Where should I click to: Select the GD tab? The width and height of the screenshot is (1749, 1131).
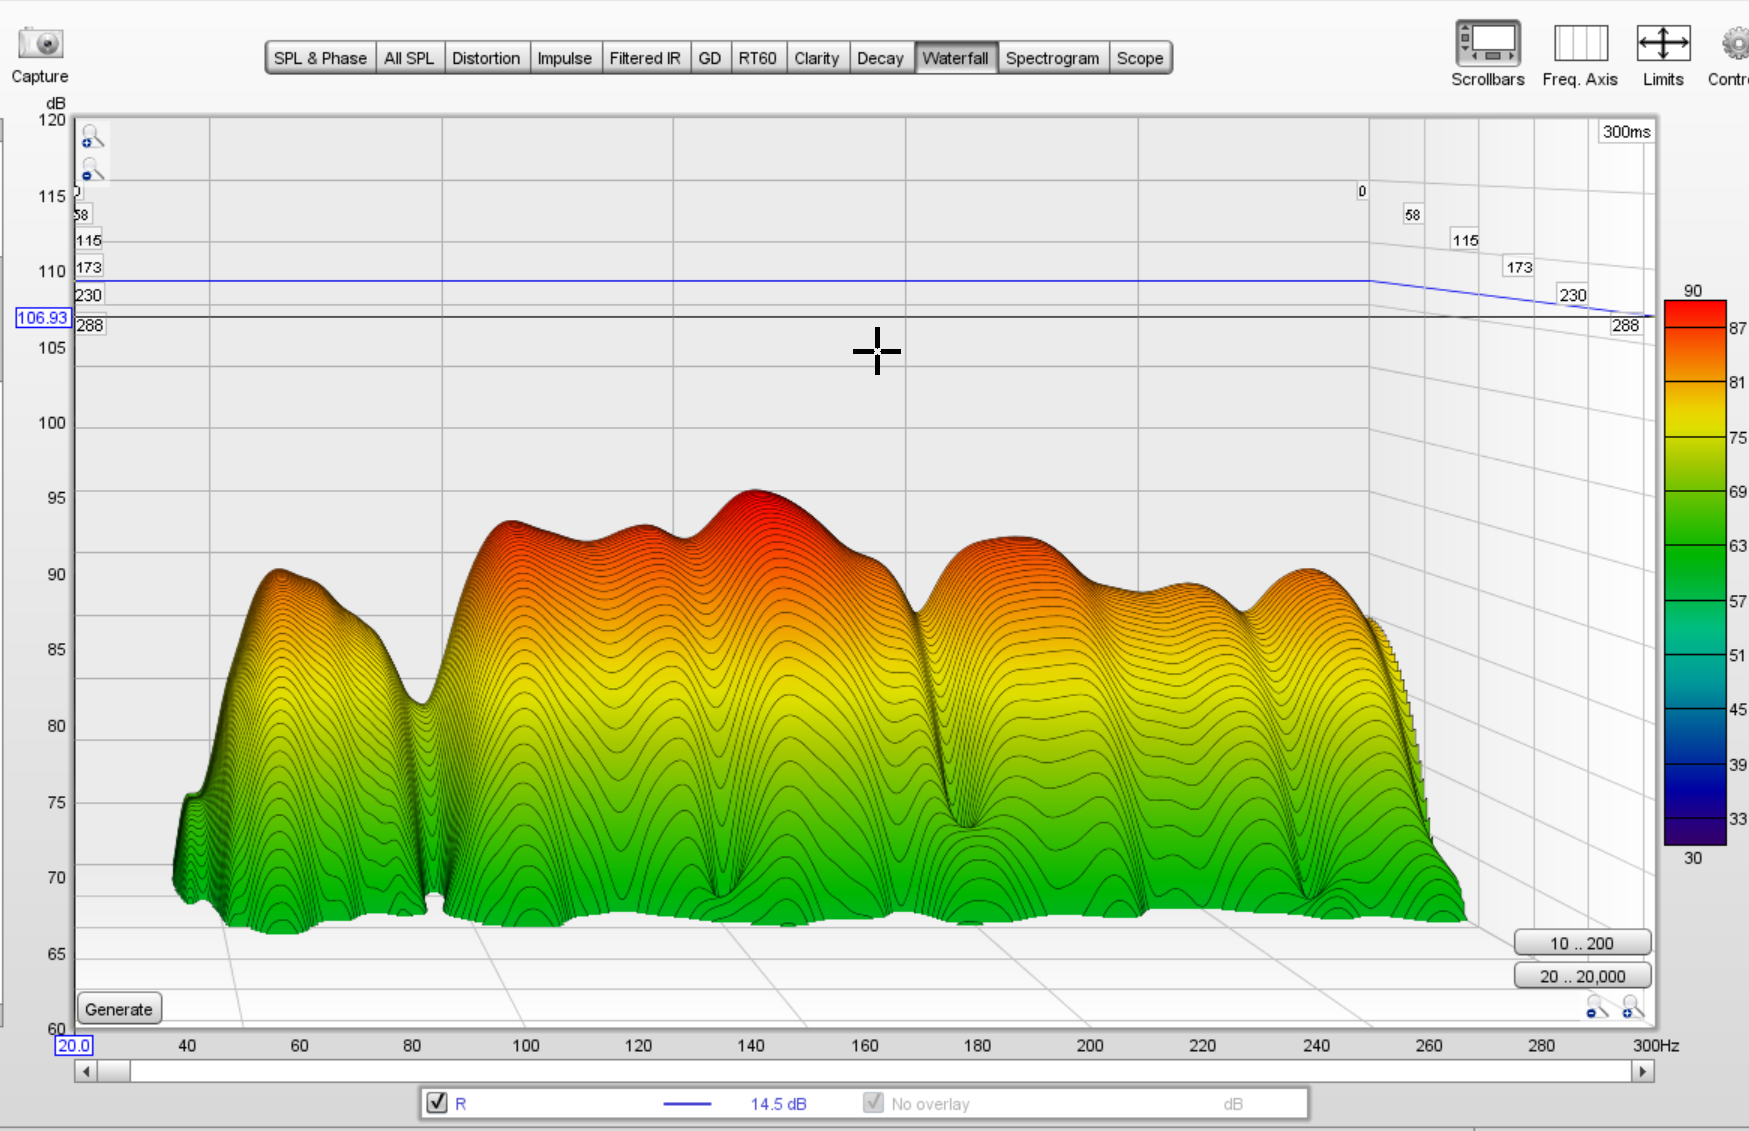(710, 58)
